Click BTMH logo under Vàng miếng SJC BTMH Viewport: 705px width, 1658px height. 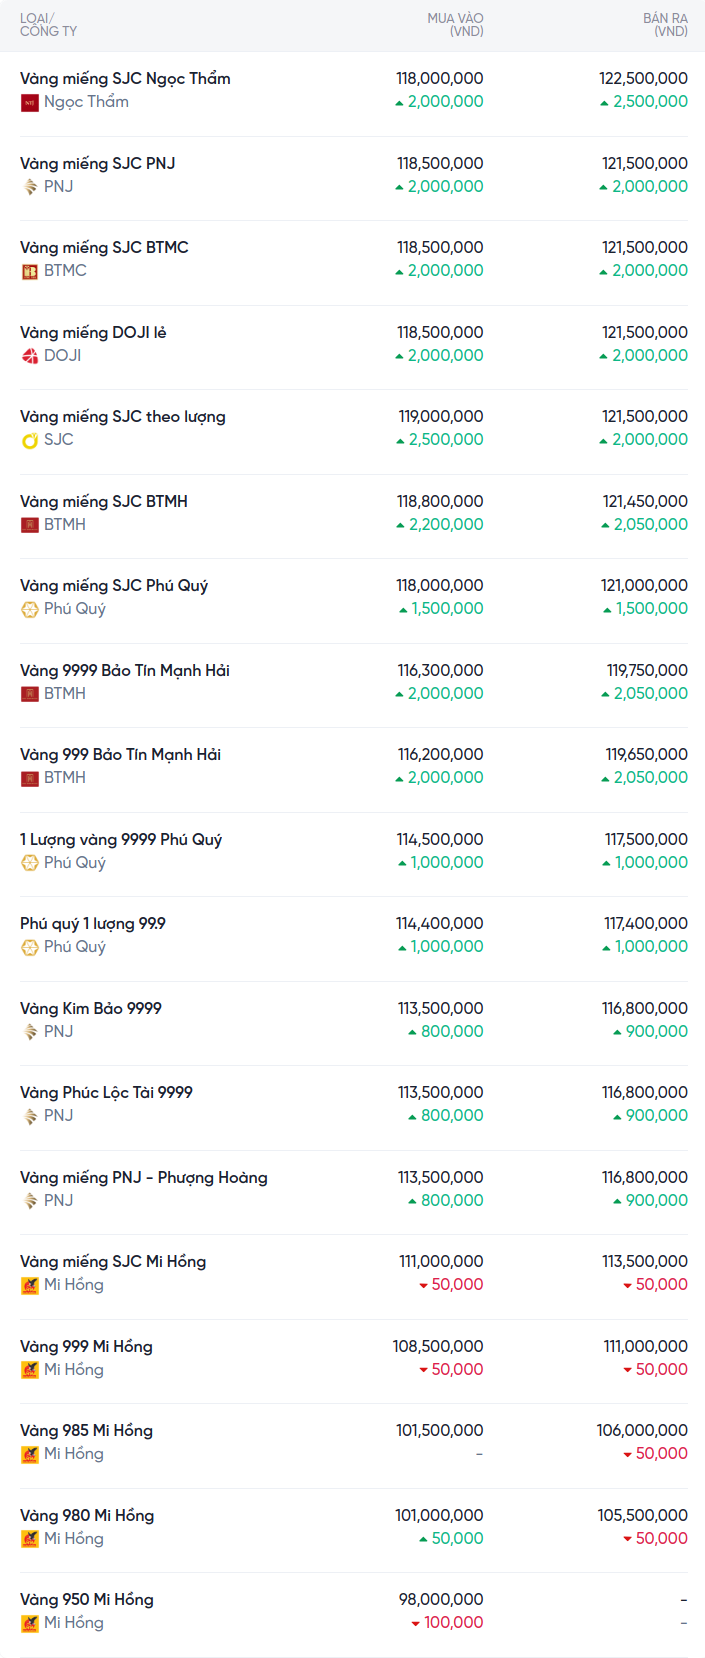(30, 525)
